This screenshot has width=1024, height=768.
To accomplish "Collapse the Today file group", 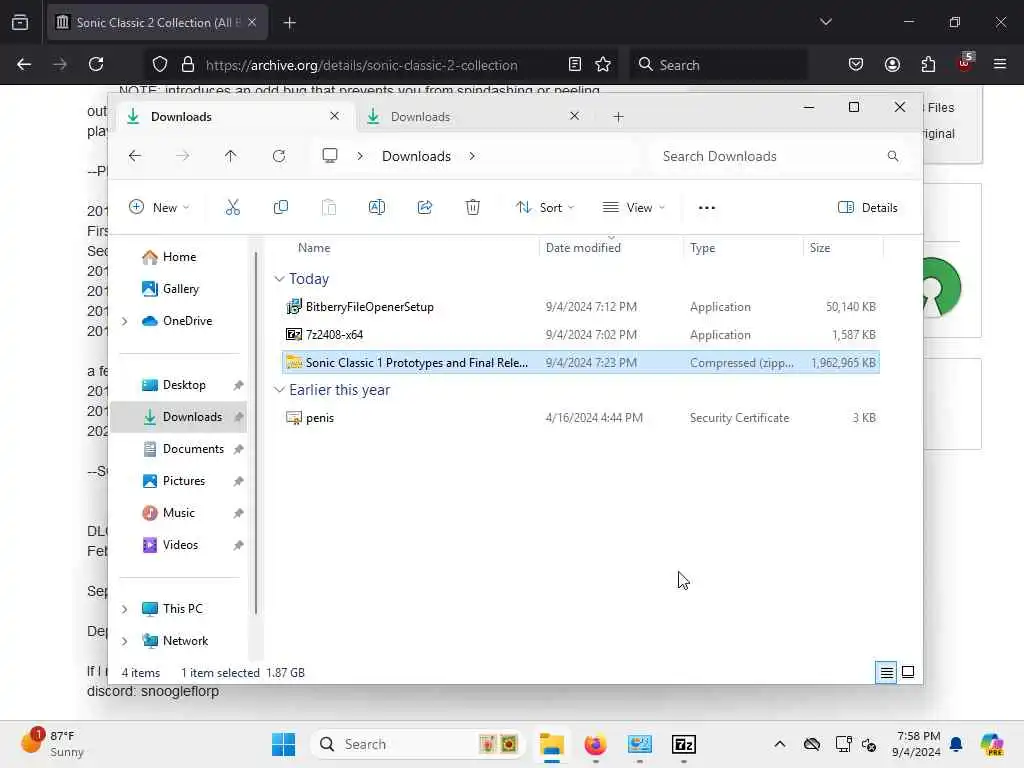I will tap(280, 279).
